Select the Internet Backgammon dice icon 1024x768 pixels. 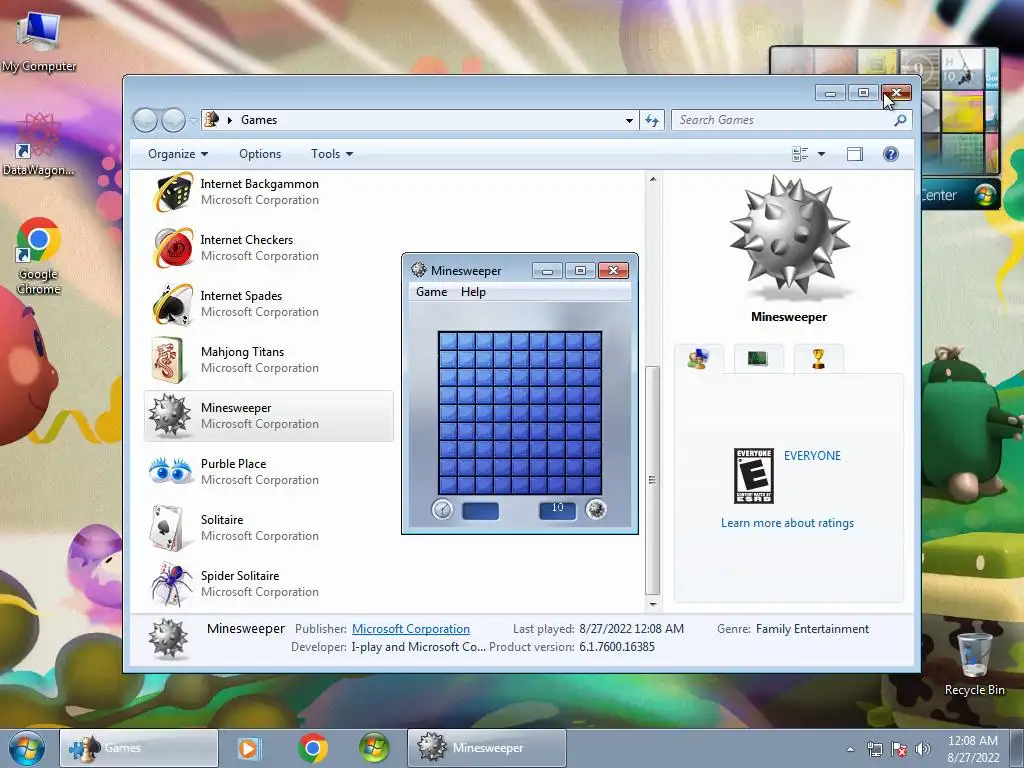[x=172, y=192]
